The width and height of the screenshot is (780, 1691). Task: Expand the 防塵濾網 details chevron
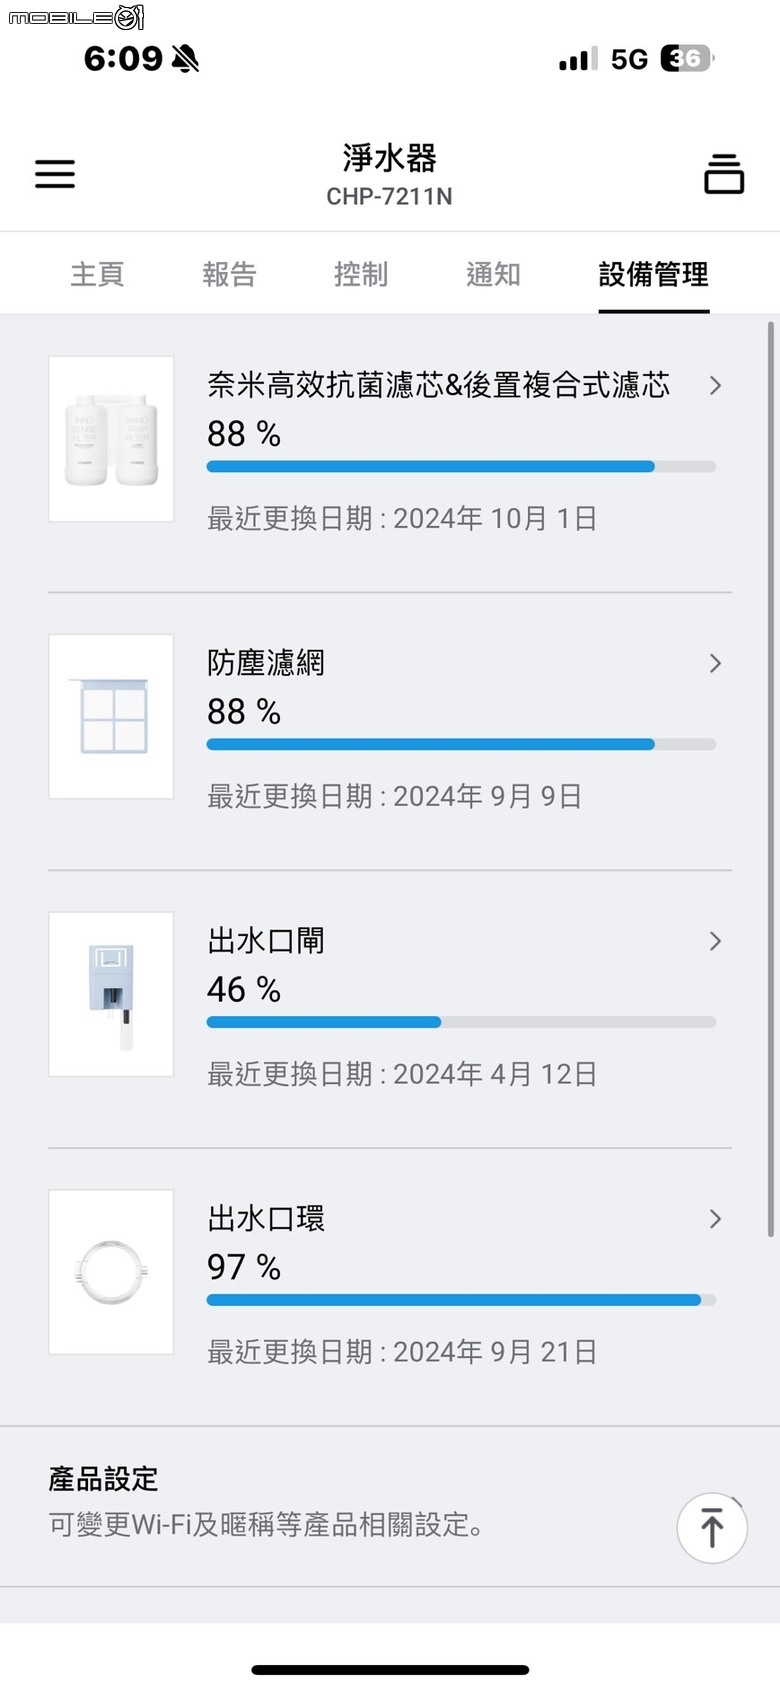click(x=715, y=663)
